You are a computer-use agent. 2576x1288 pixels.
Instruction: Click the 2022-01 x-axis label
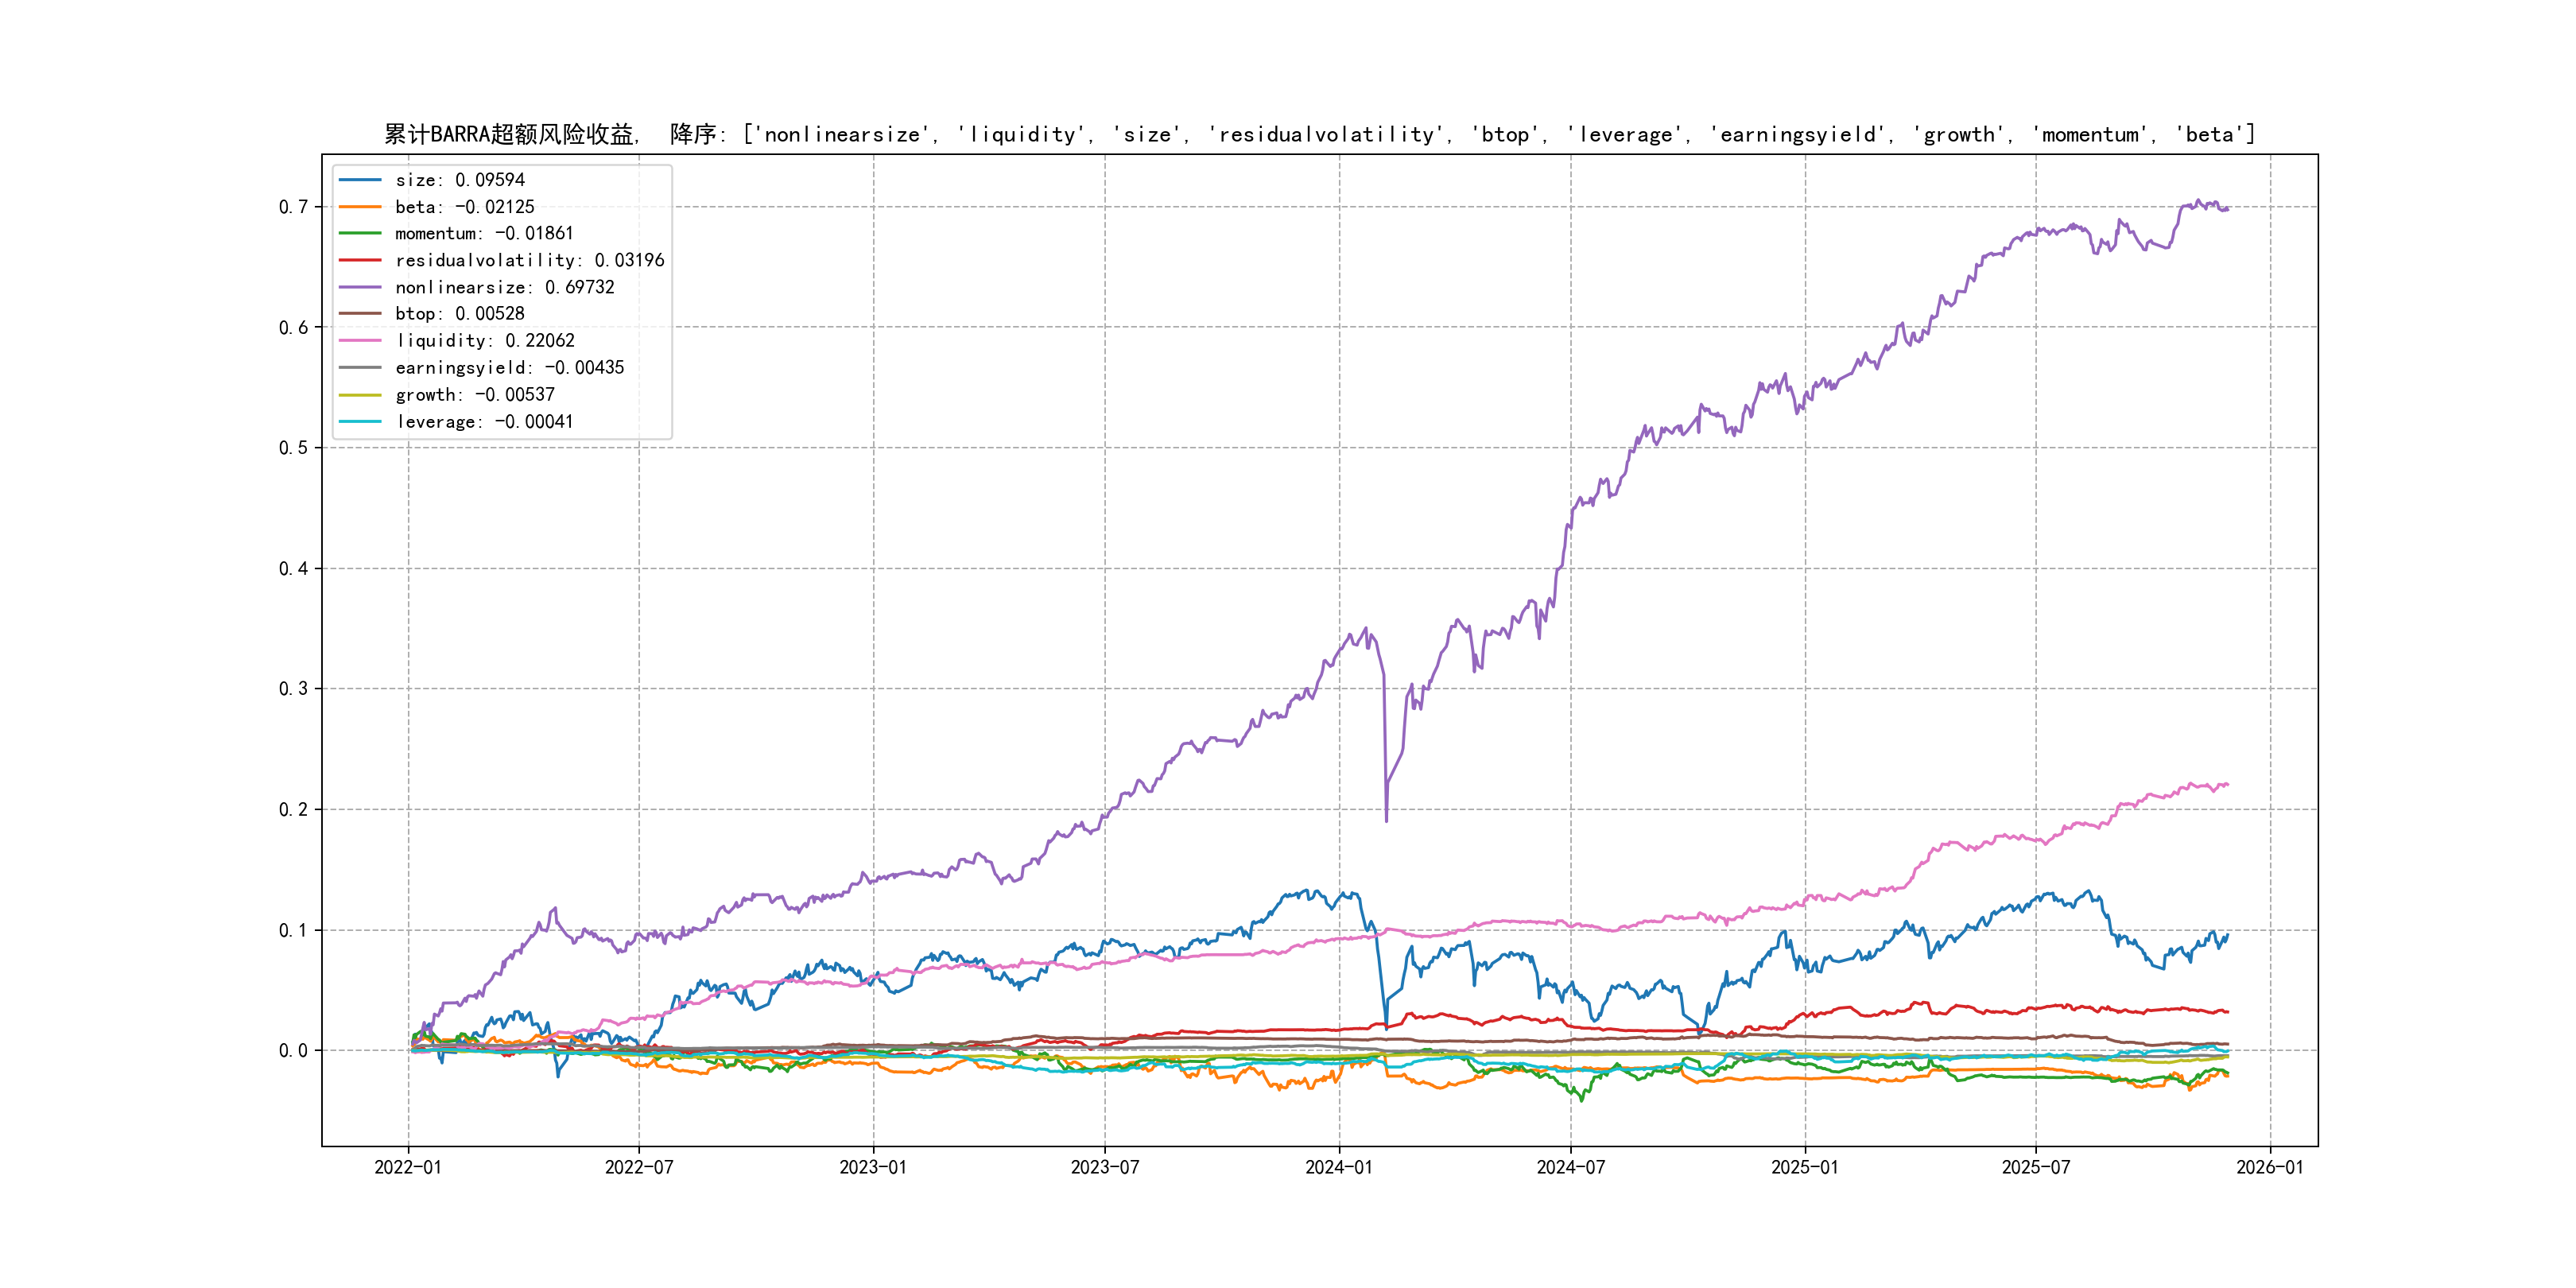pyautogui.click(x=408, y=1167)
